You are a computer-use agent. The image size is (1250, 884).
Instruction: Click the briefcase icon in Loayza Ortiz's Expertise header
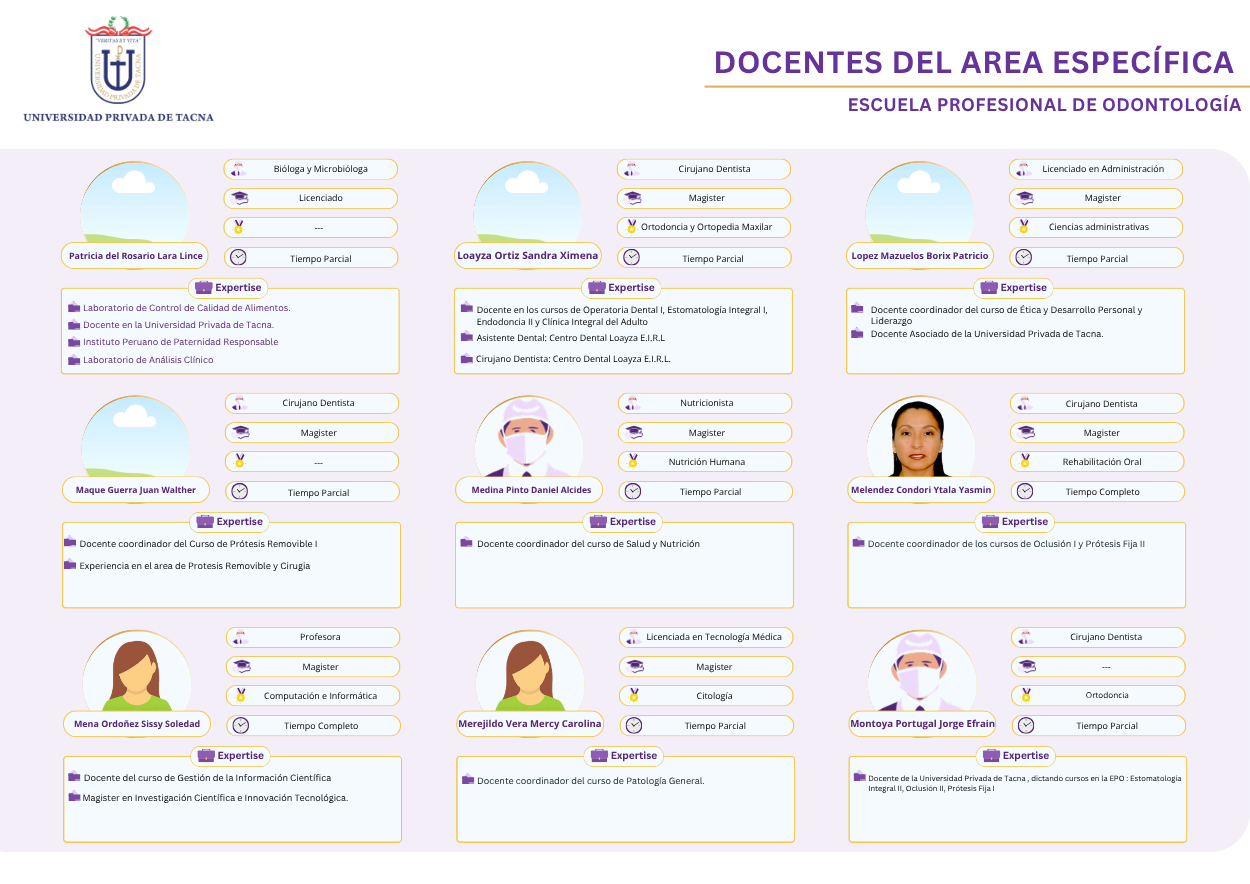tap(597, 287)
